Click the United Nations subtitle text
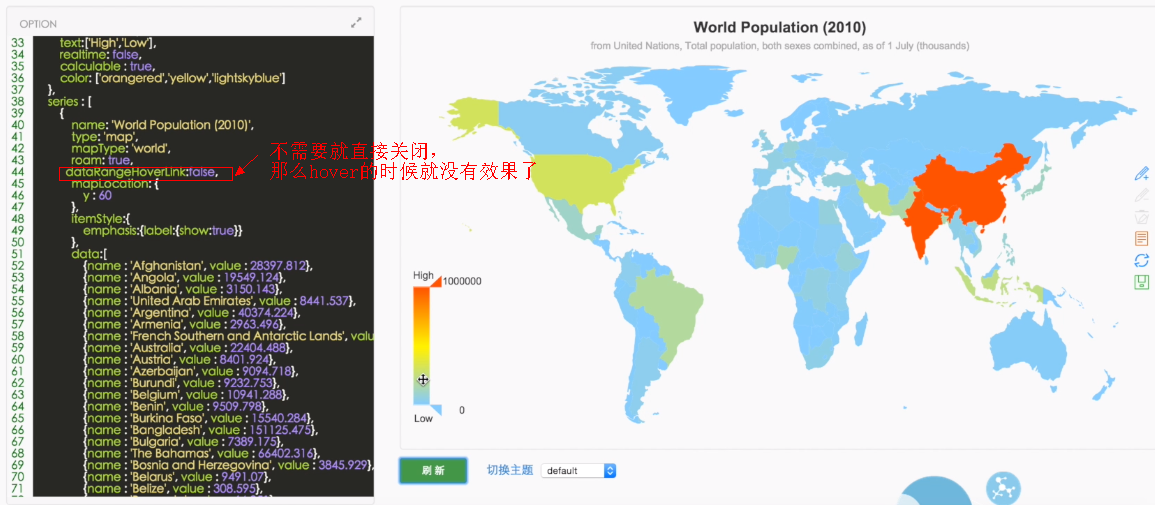This screenshot has width=1155, height=505. tap(779, 46)
